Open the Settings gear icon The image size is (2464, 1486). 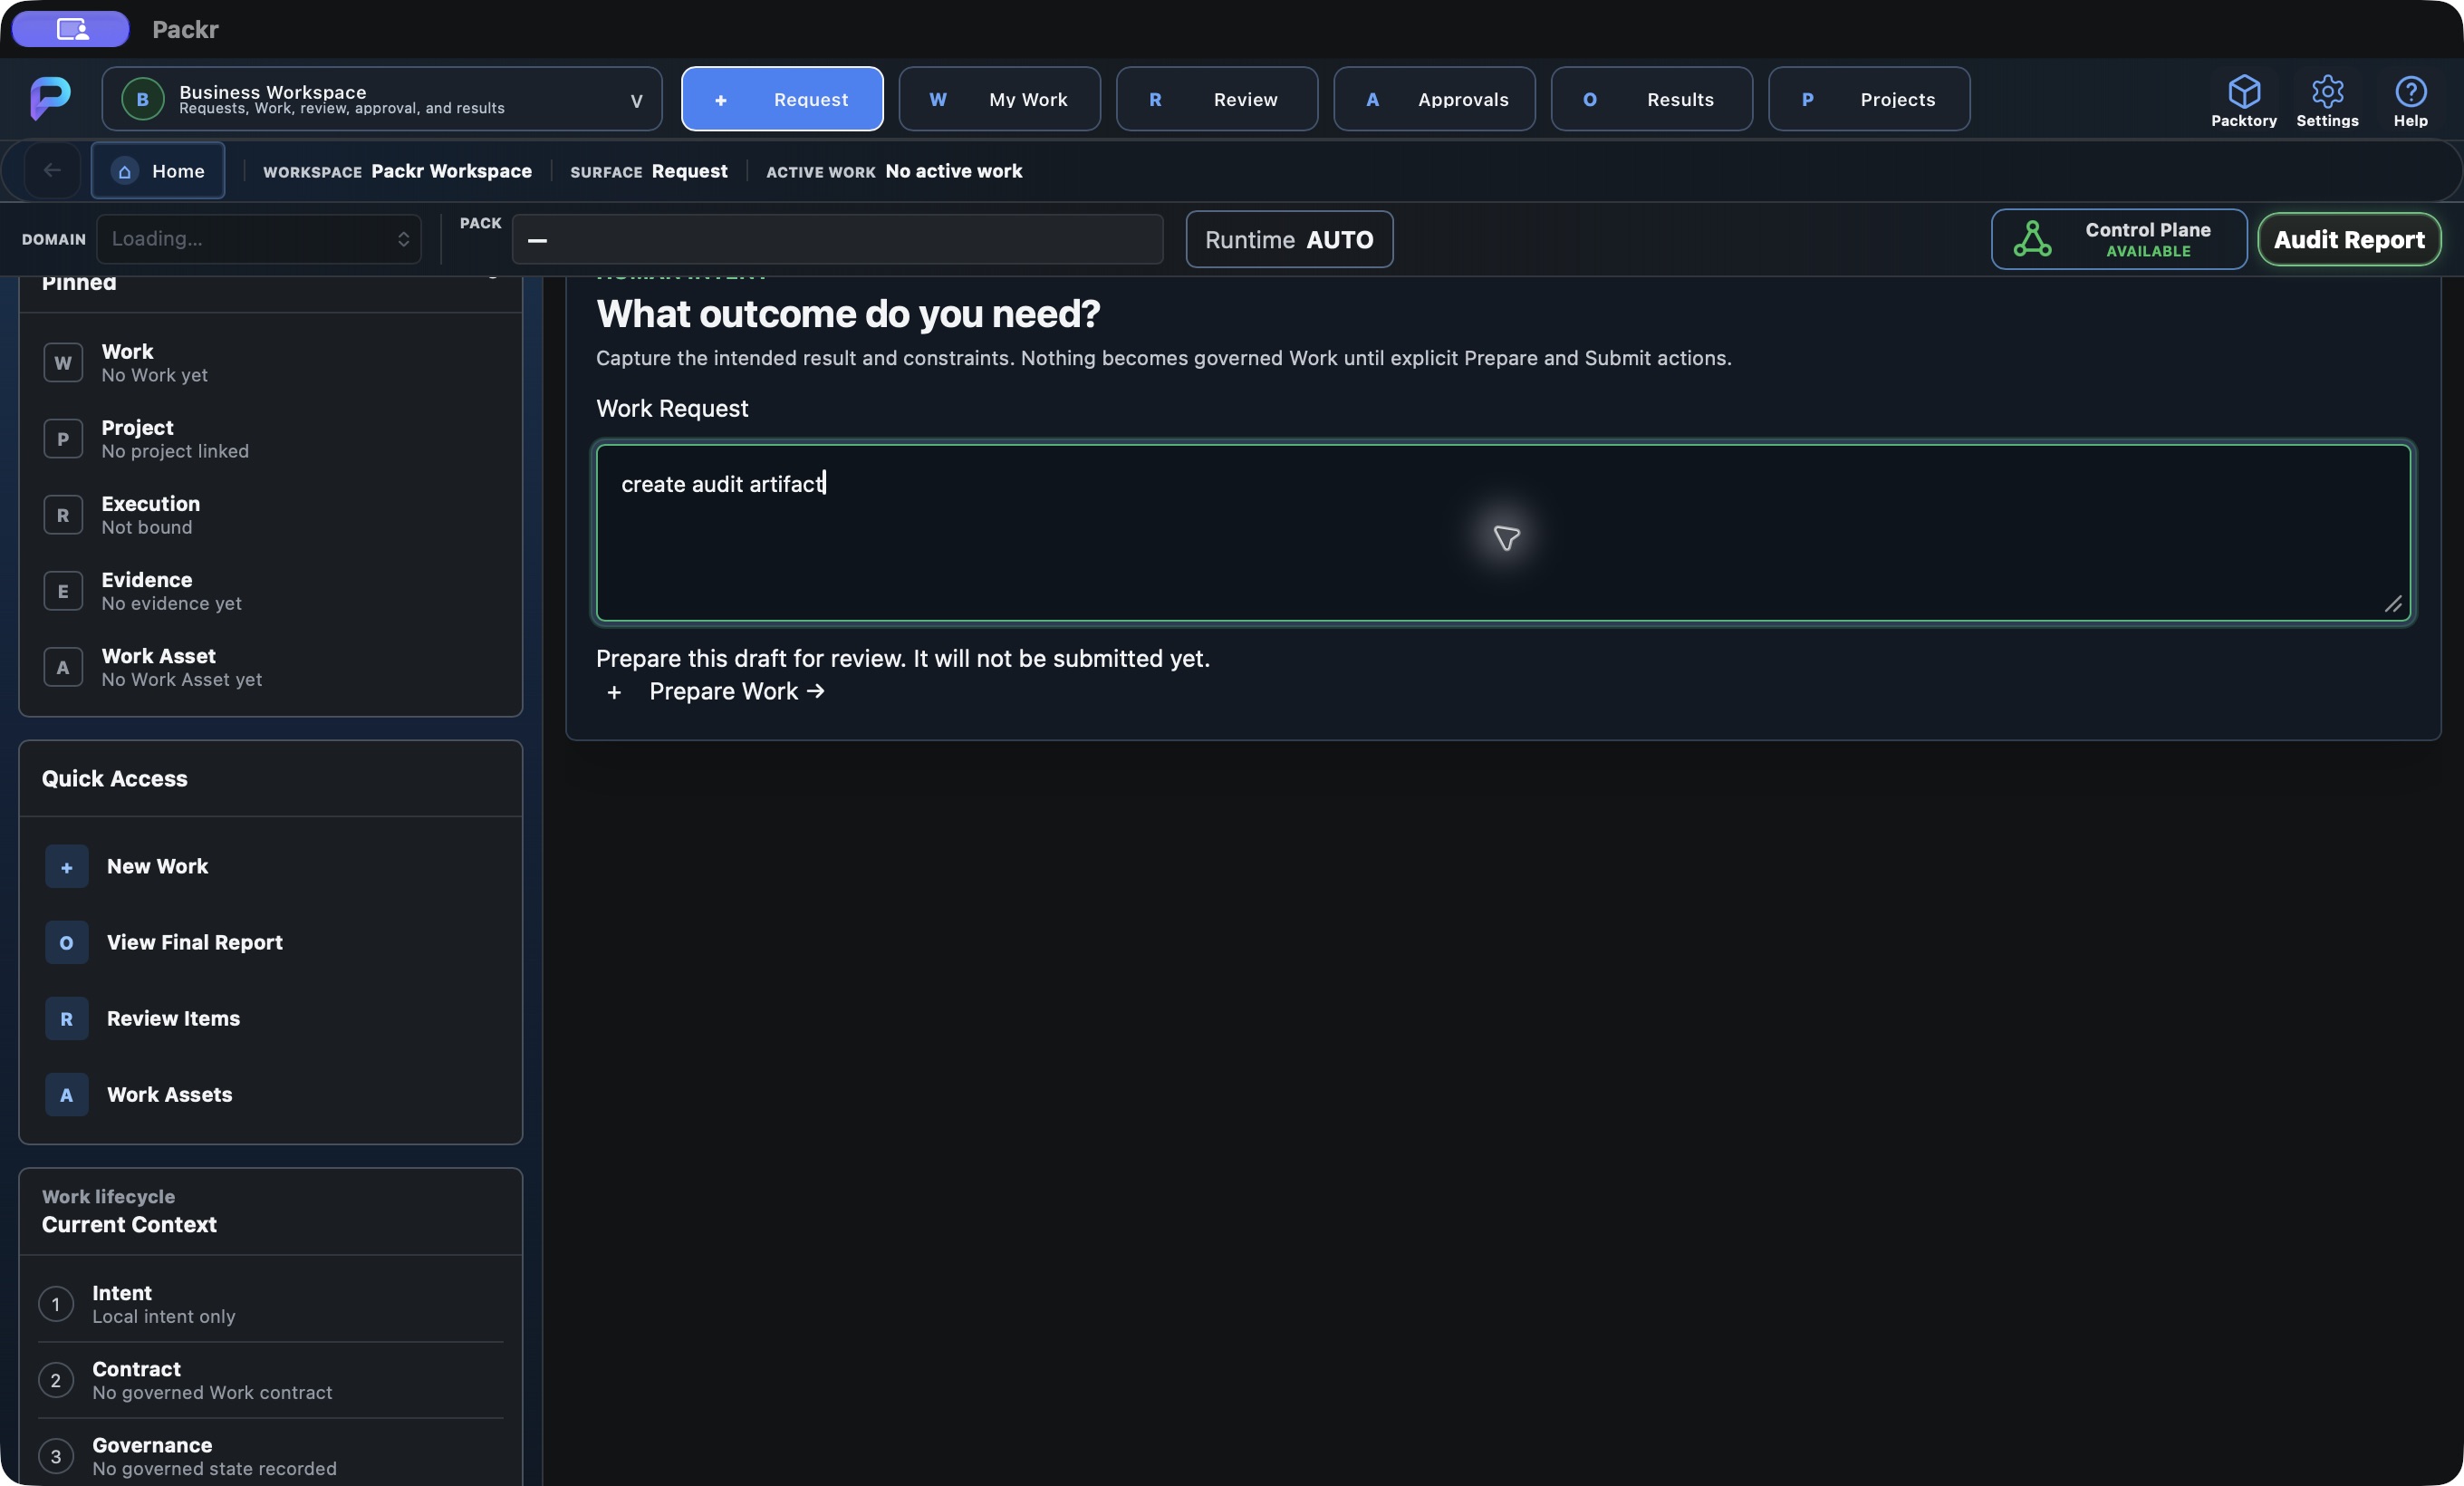(2327, 91)
